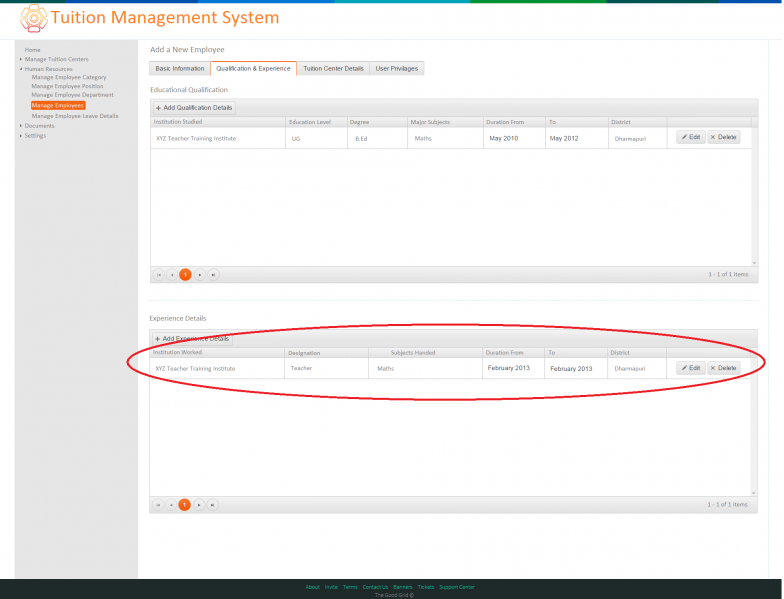
Task: Go to first page in Experience Details pager
Action: pyautogui.click(x=158, y=505)
